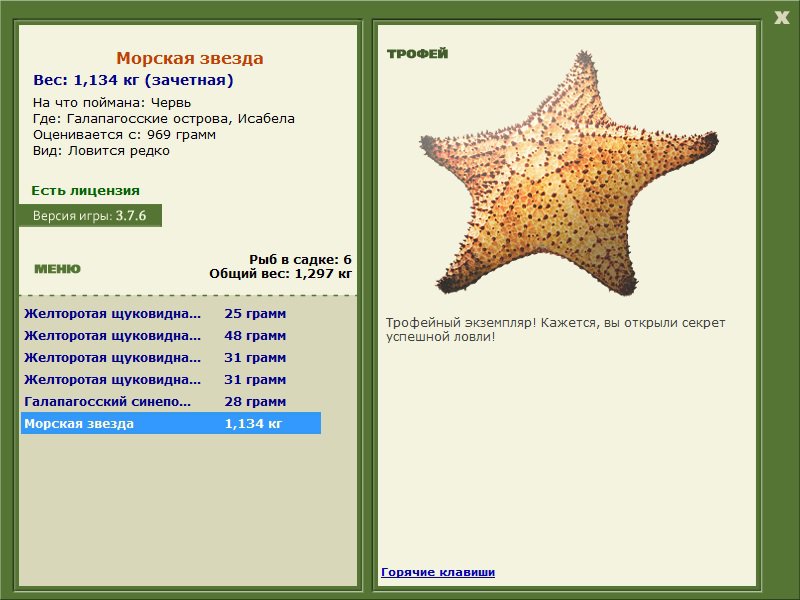The image size is (800, 600).
Task: Select the Желторотая щуковидна... 48 грамм row
Action: point(171,336)
